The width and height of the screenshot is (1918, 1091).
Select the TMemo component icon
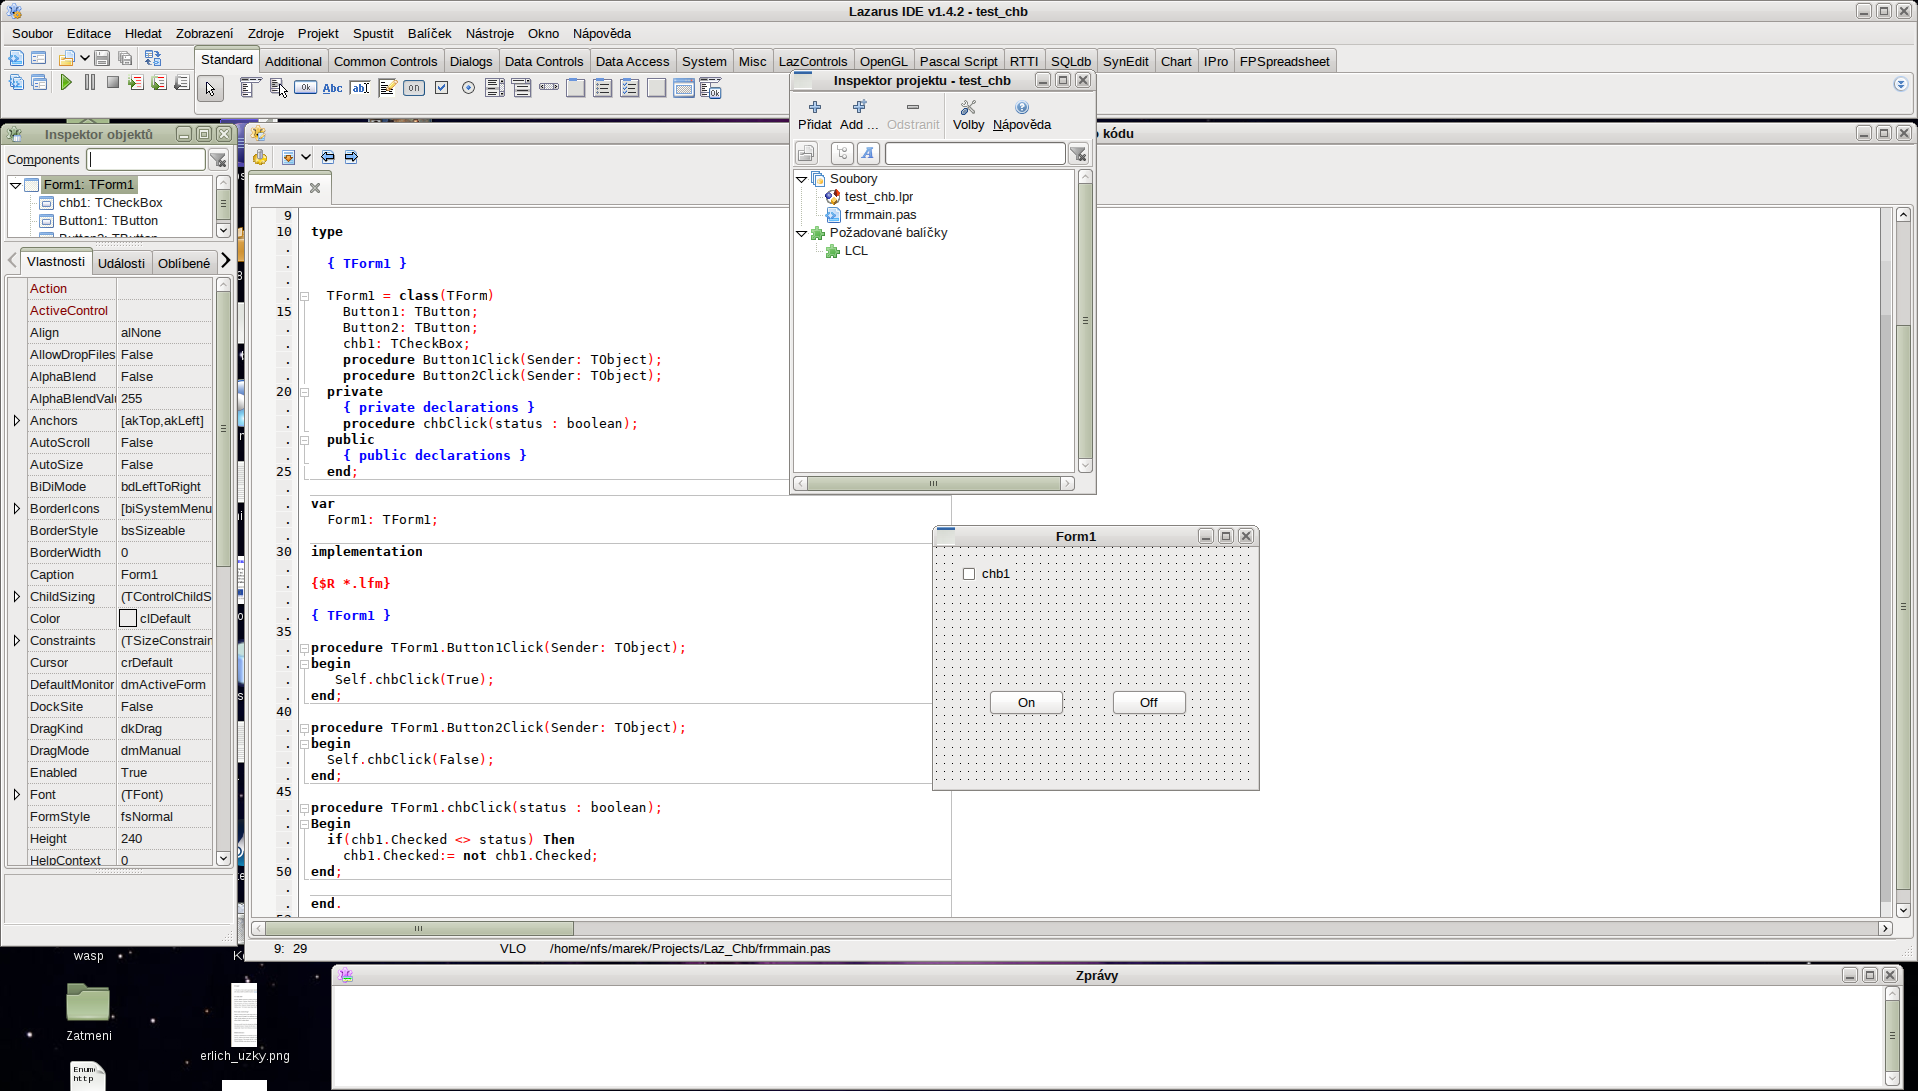coord(387,88)
